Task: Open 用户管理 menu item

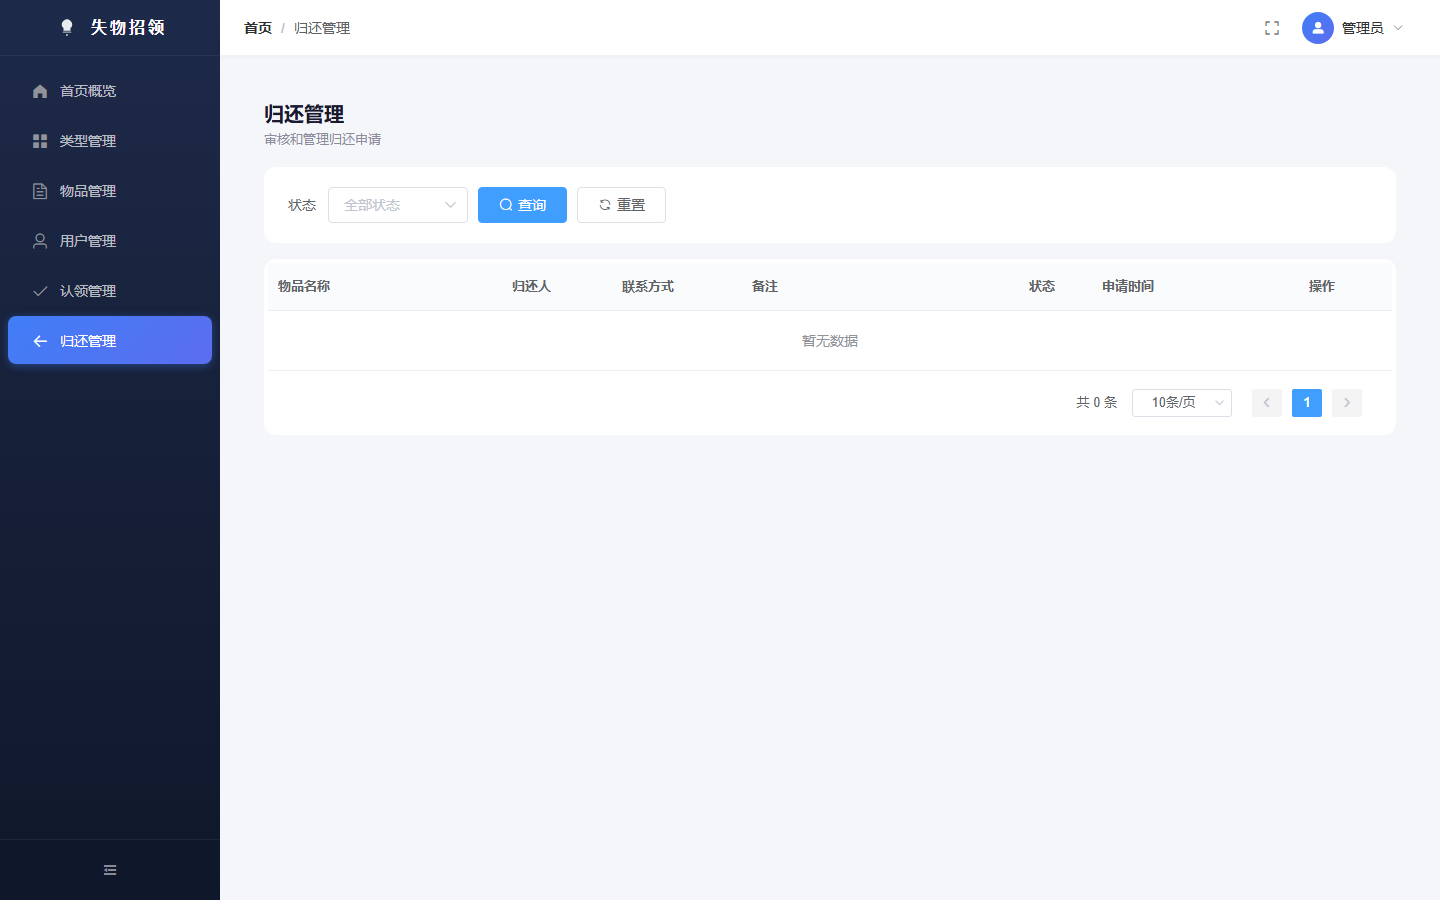Action: point(110,241)
